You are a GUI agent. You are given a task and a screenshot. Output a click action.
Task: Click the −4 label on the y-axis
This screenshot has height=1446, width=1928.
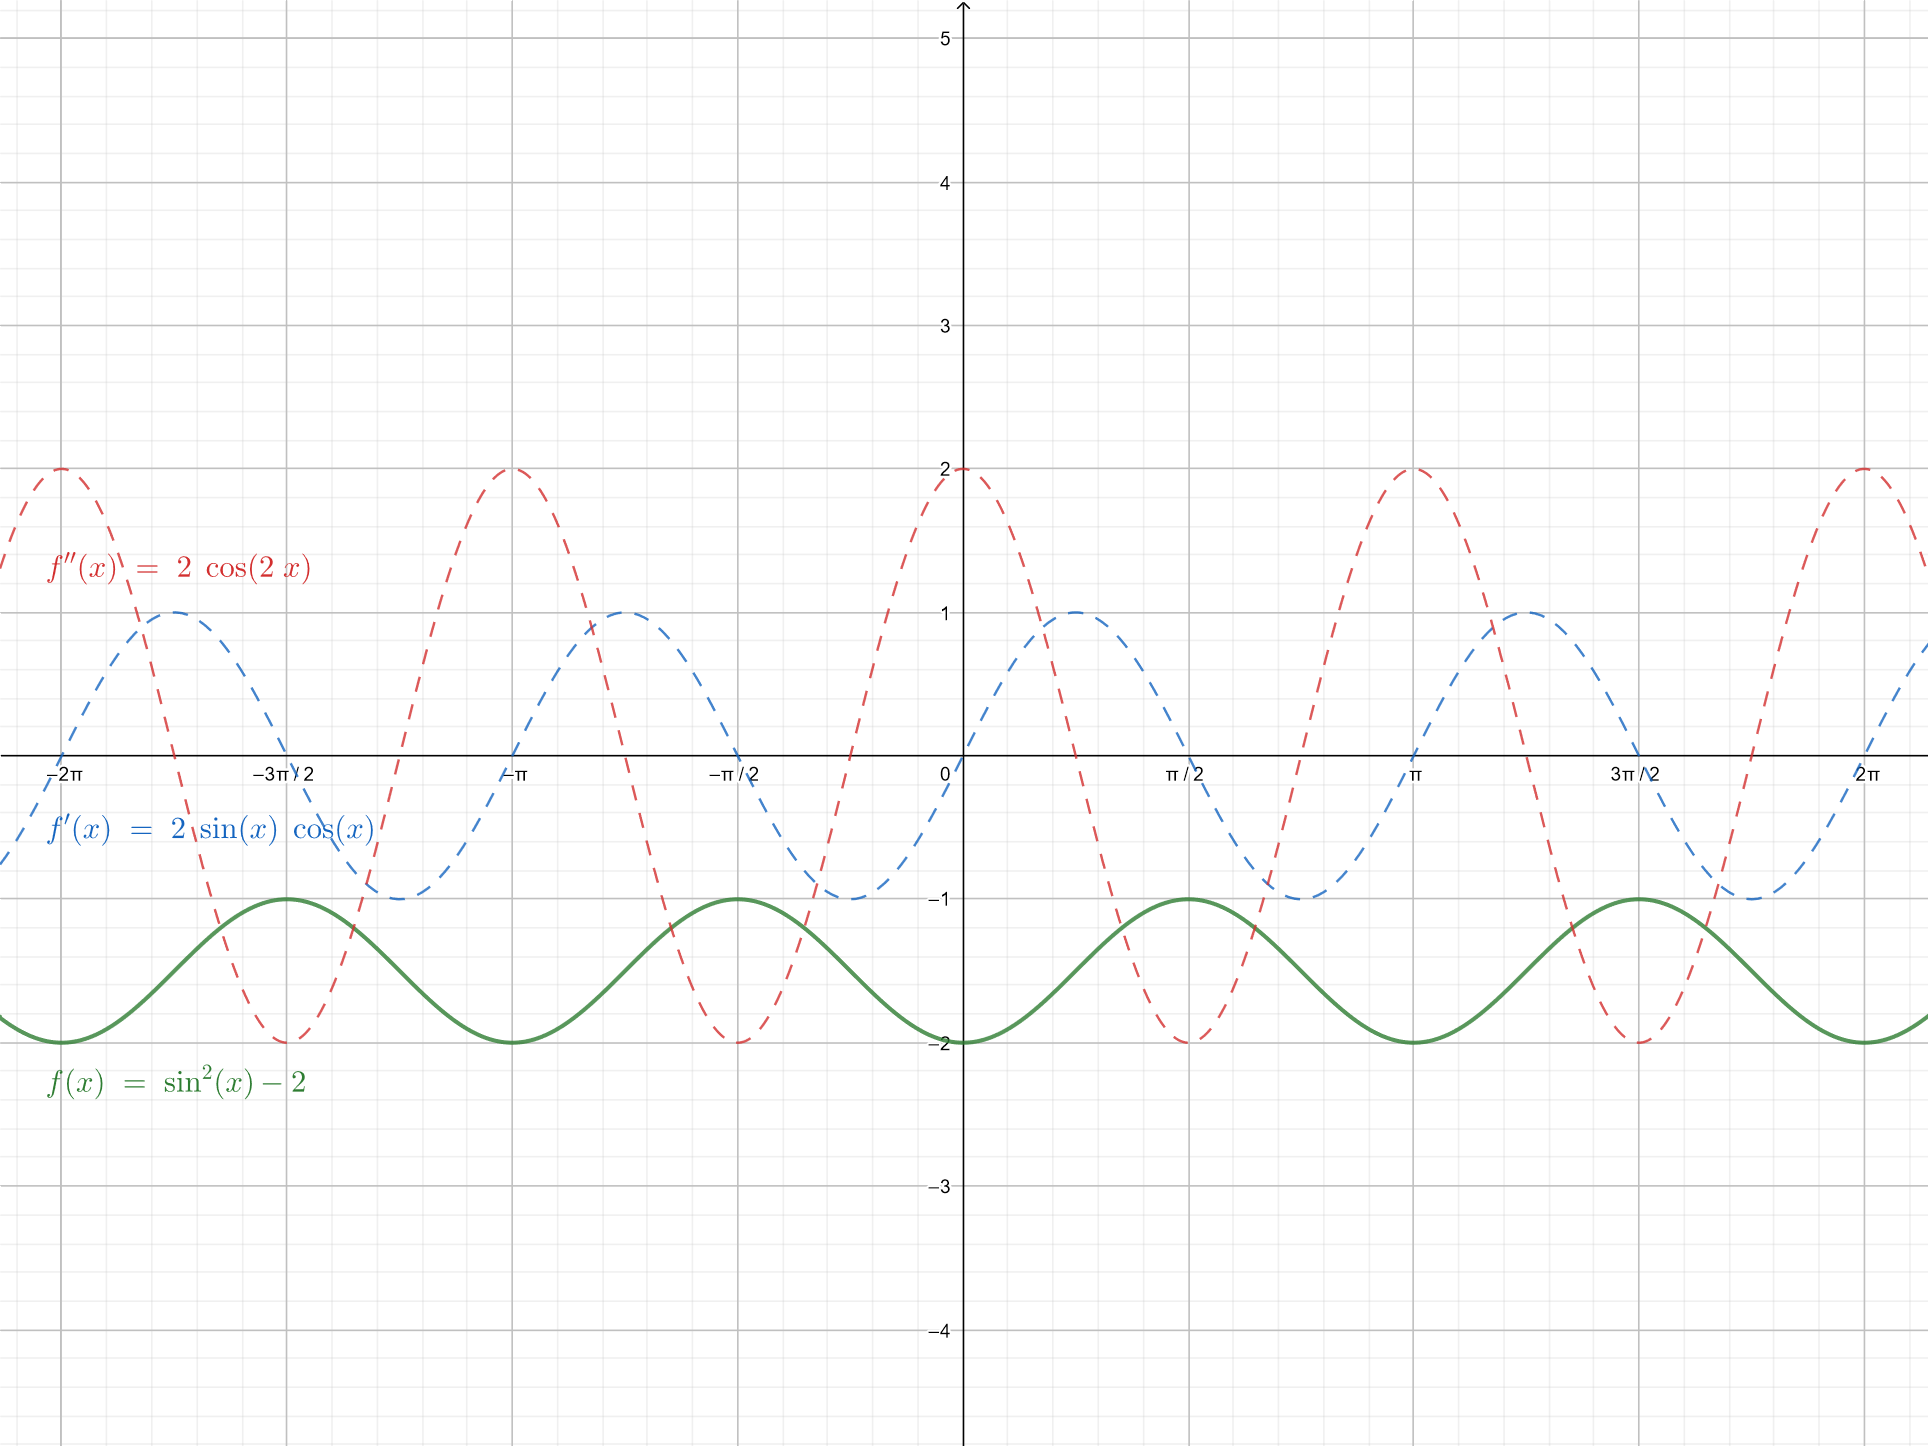pyautogui.click(x=939, y=1331)
